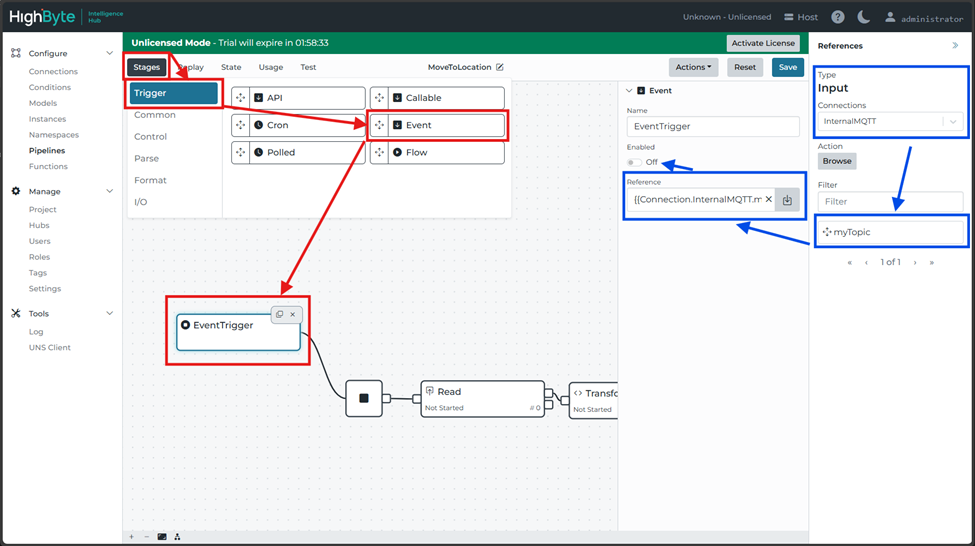Viewport: 975px width, 546px height.
Task: Open the help question mark icon
Action: [838, 17]
